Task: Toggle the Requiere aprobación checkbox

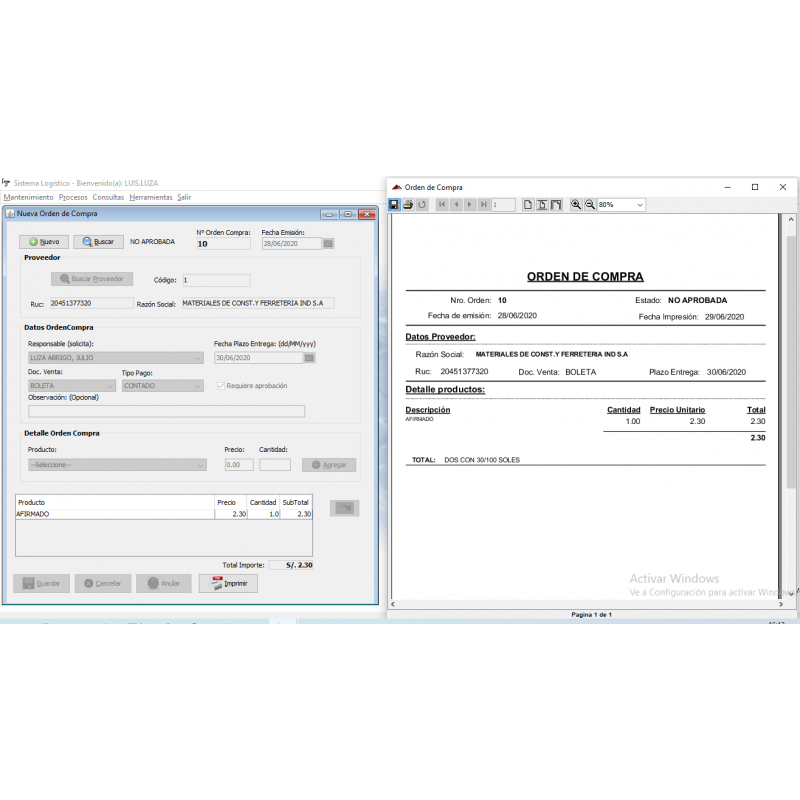Action: pos(221,385)
